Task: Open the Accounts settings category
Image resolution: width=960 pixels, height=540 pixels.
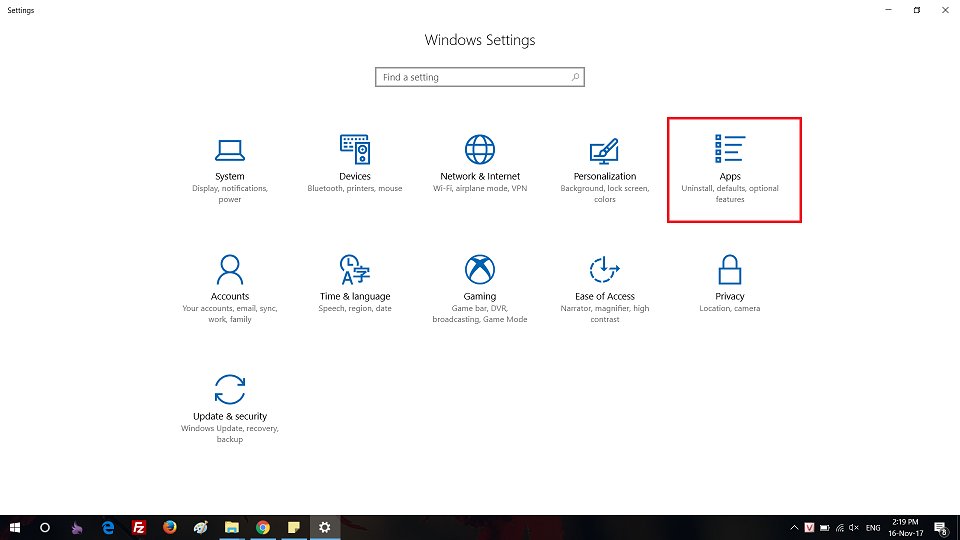Action: (230, 289)
